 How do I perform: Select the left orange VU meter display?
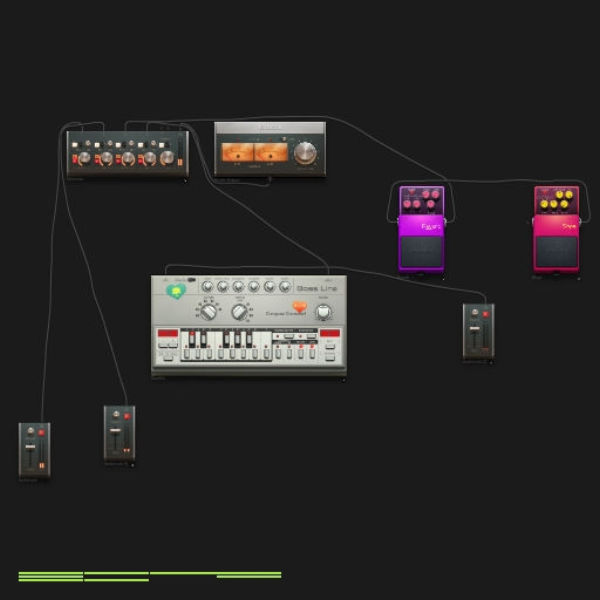[237, 153]
